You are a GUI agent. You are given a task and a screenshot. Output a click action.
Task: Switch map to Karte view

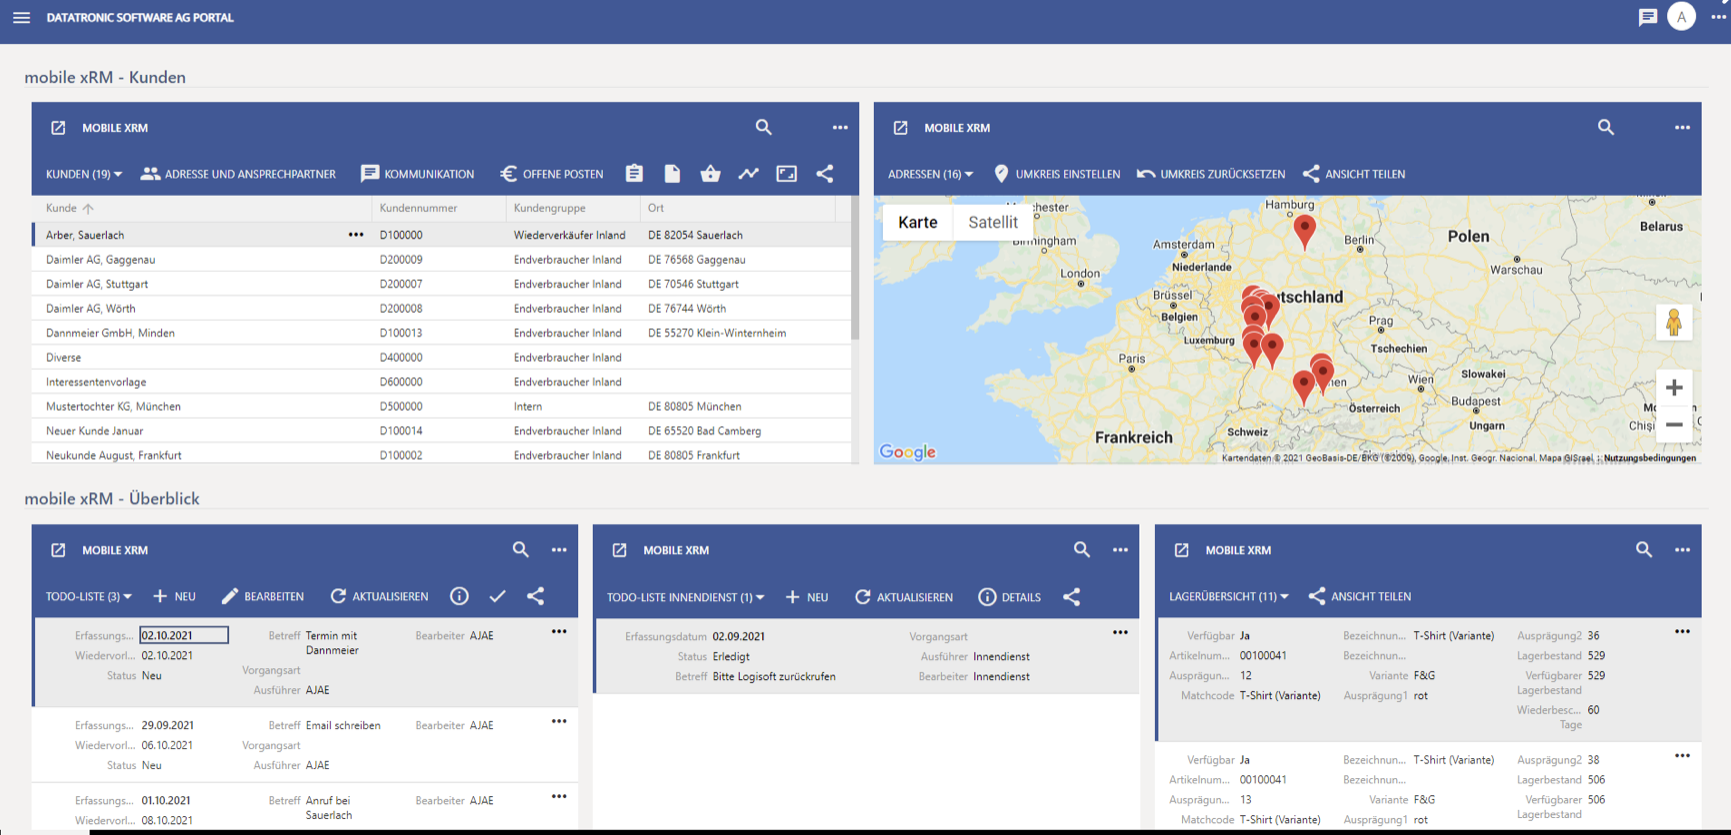coord(917,222)
